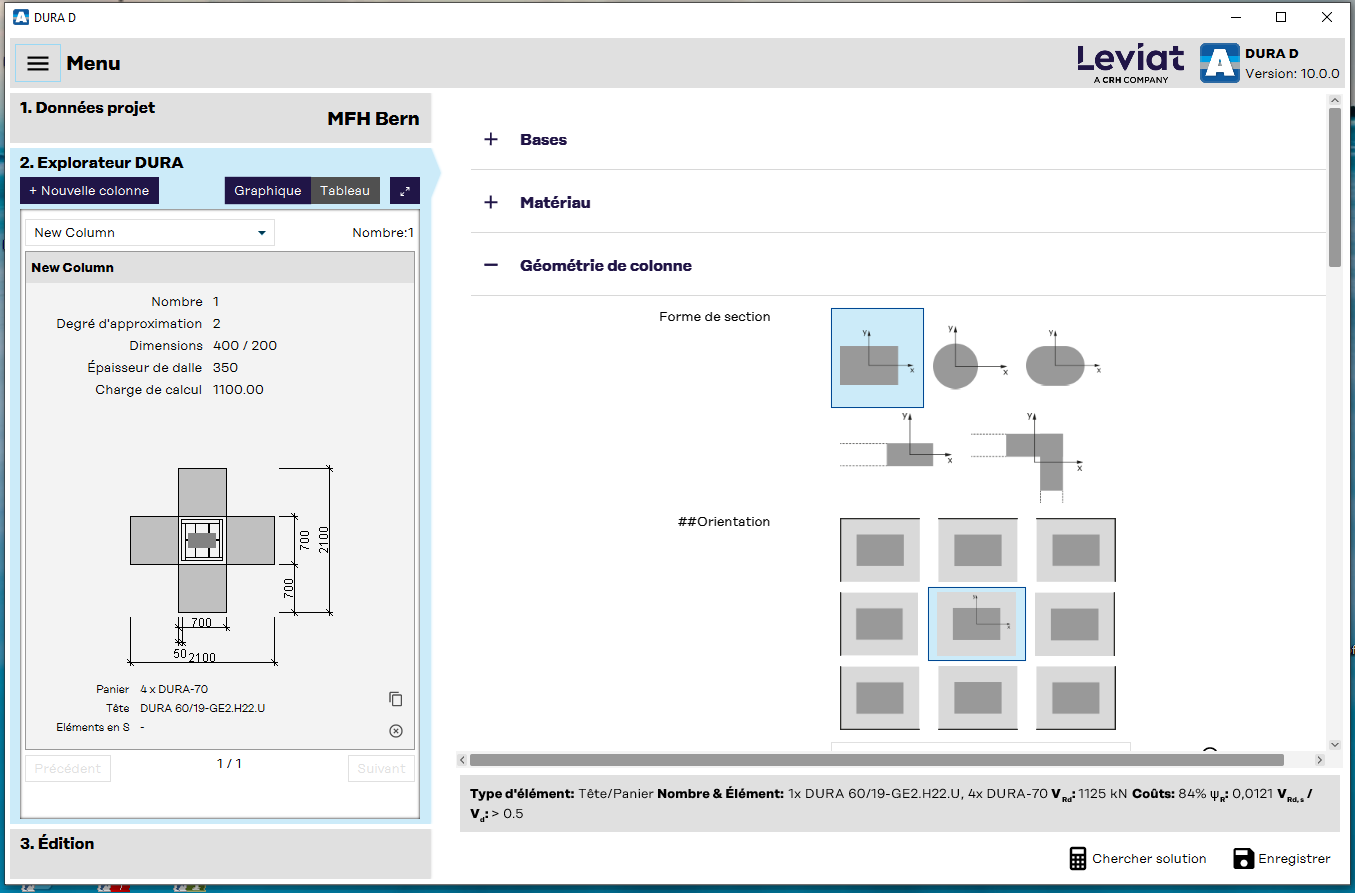
Task: Switch explorer view to Tableau
Action: pyautogui.click(x=345, y=191)
